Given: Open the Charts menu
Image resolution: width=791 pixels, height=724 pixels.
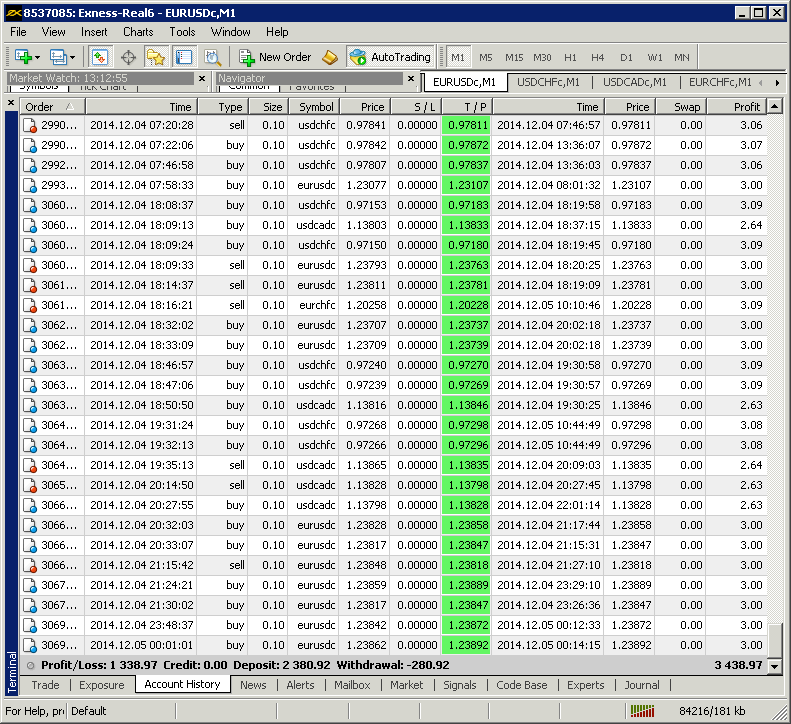Looking at the screenshot, I should (x=138, y=32).
